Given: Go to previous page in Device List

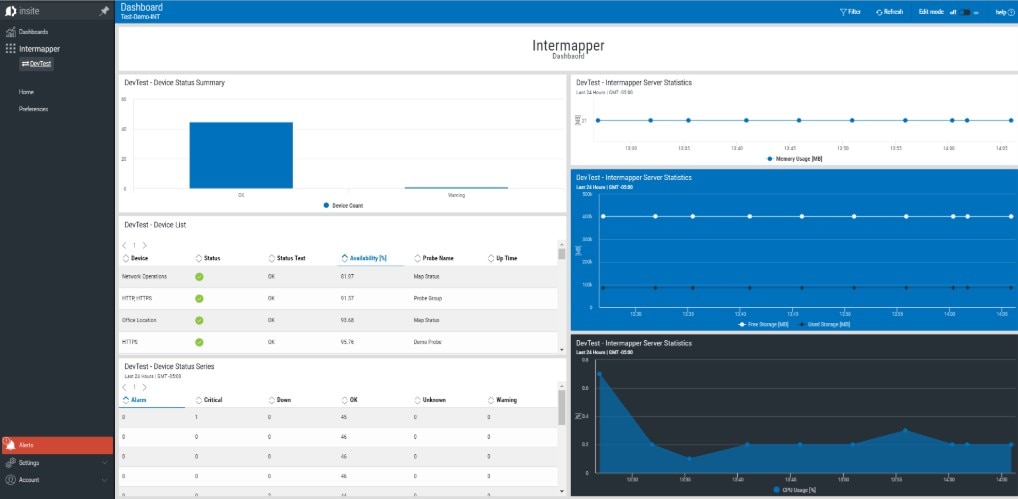Looking at the screenshot, I should tap(125, 245).
